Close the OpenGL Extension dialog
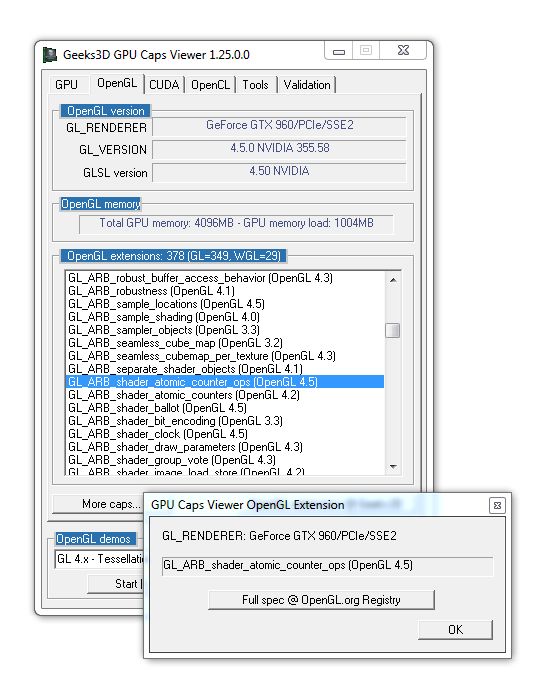Image resolution: width=537 pixels, height=691 pixels. pyautogui.click(x=497, y=505)
